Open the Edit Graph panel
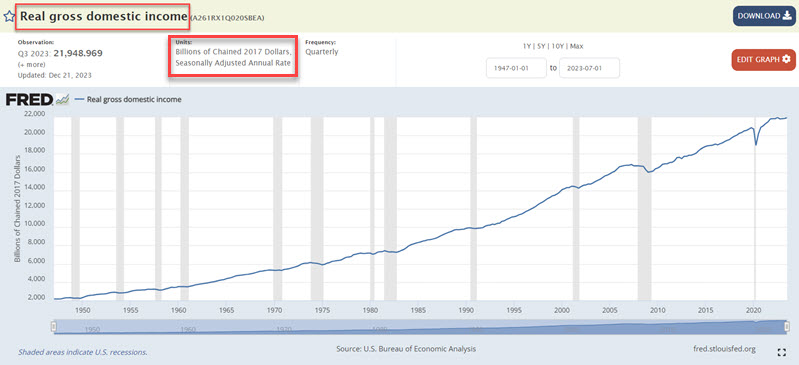Viewport: 799px width, 365px height. pos(763,60)
